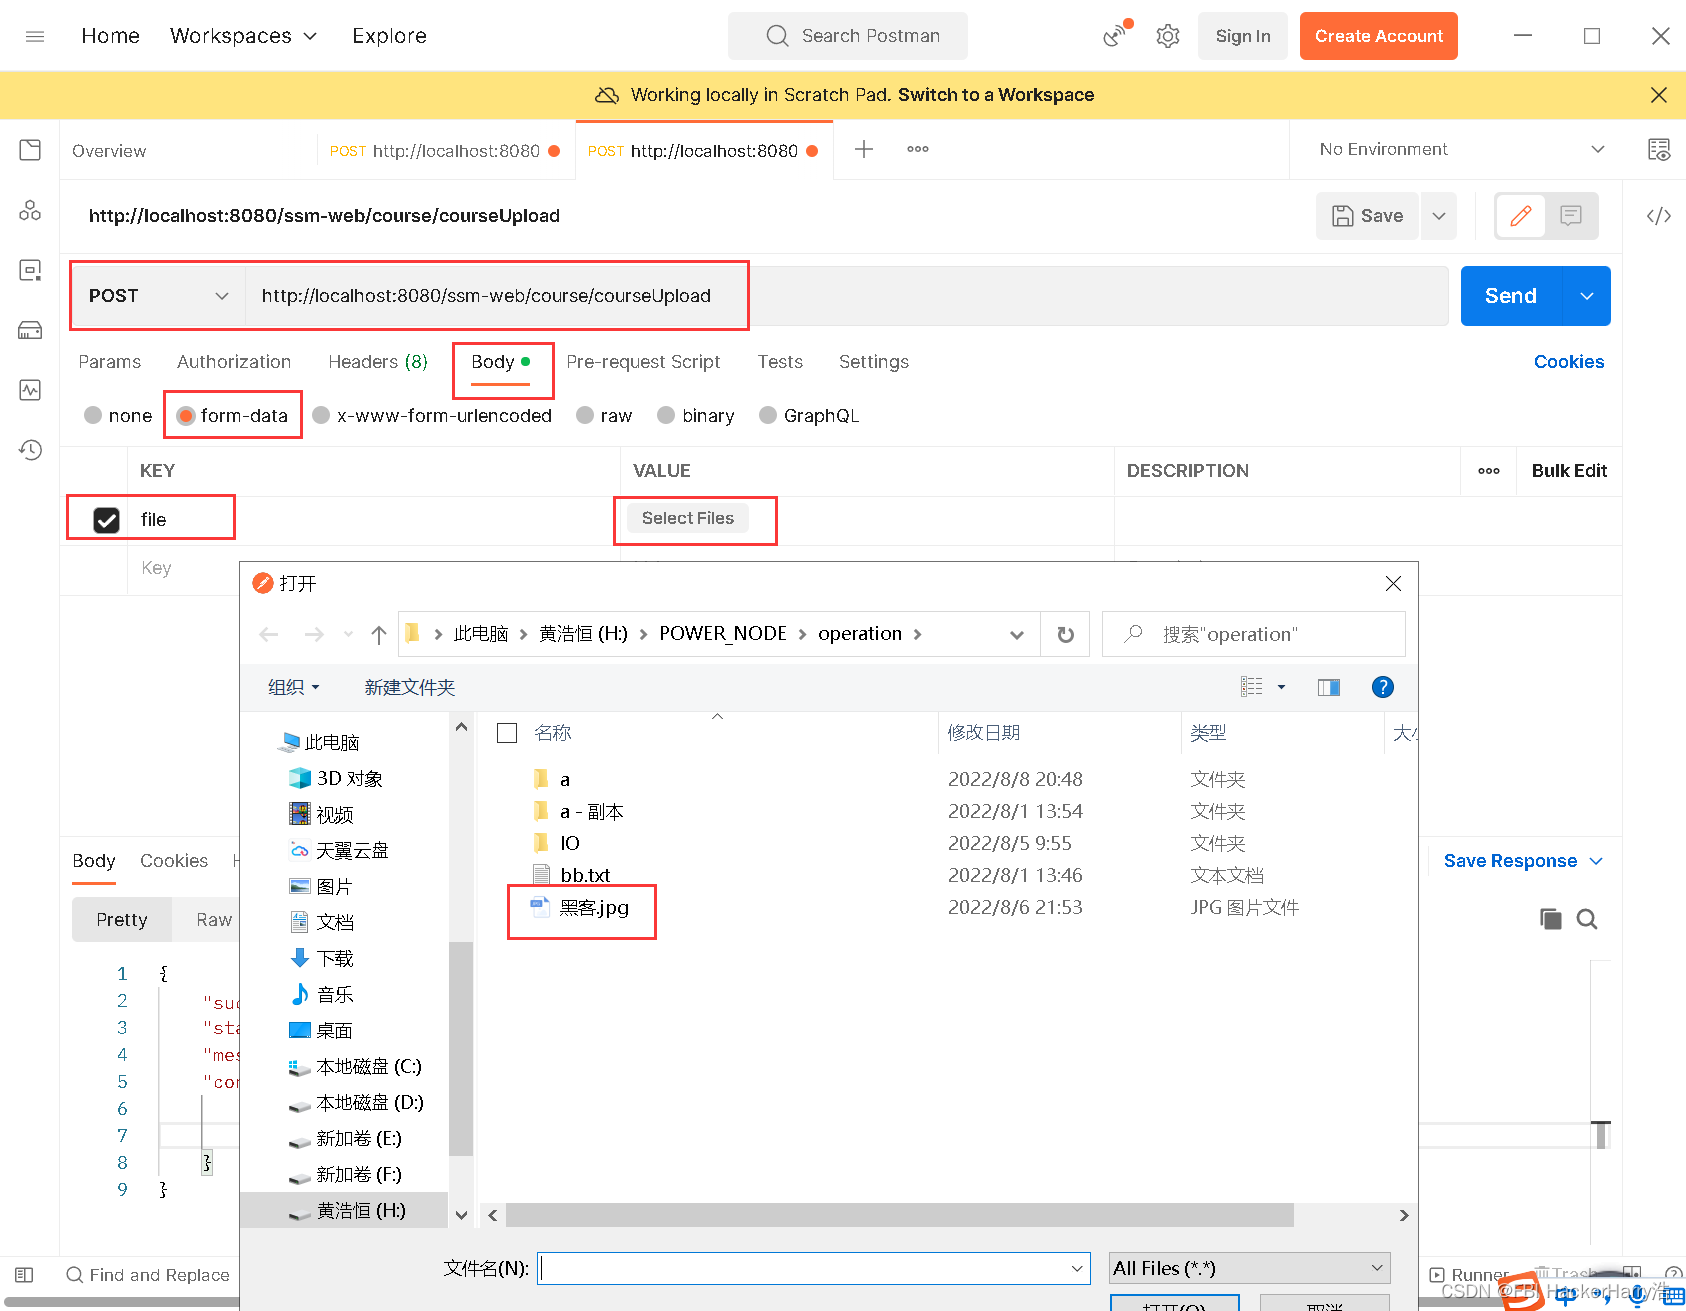Click the horizontal scrollbar in file list
The height and width of the screenshot is (1311, 1686).
(900, 1215)
